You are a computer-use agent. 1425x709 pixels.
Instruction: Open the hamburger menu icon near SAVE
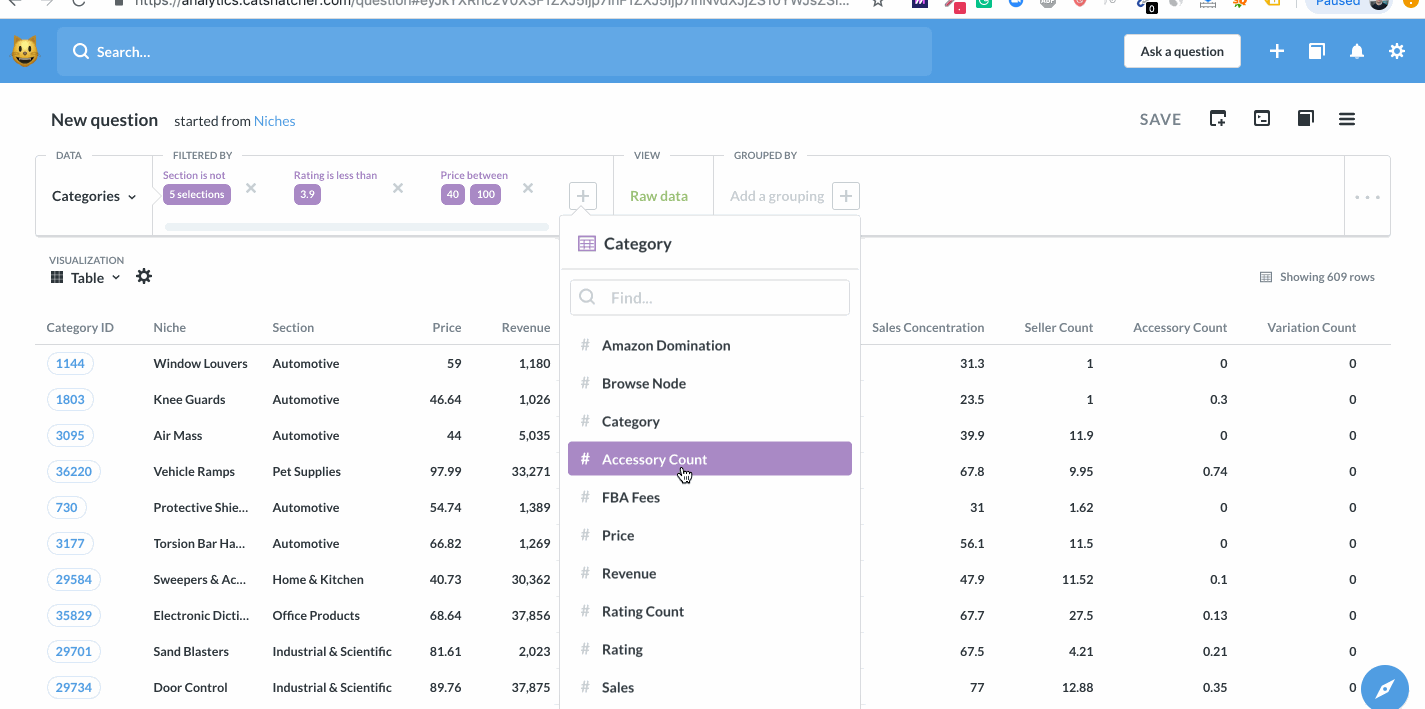(x=1347, y=119)
